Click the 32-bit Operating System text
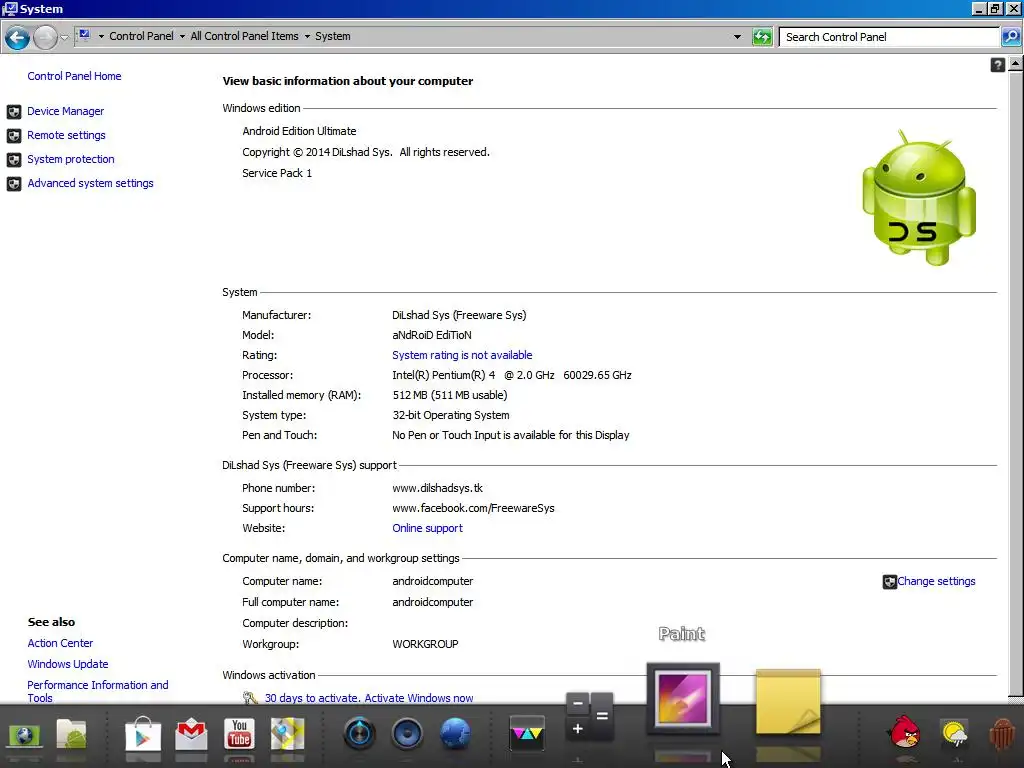The image size is (1024, 768). click(x=451, y=415)
